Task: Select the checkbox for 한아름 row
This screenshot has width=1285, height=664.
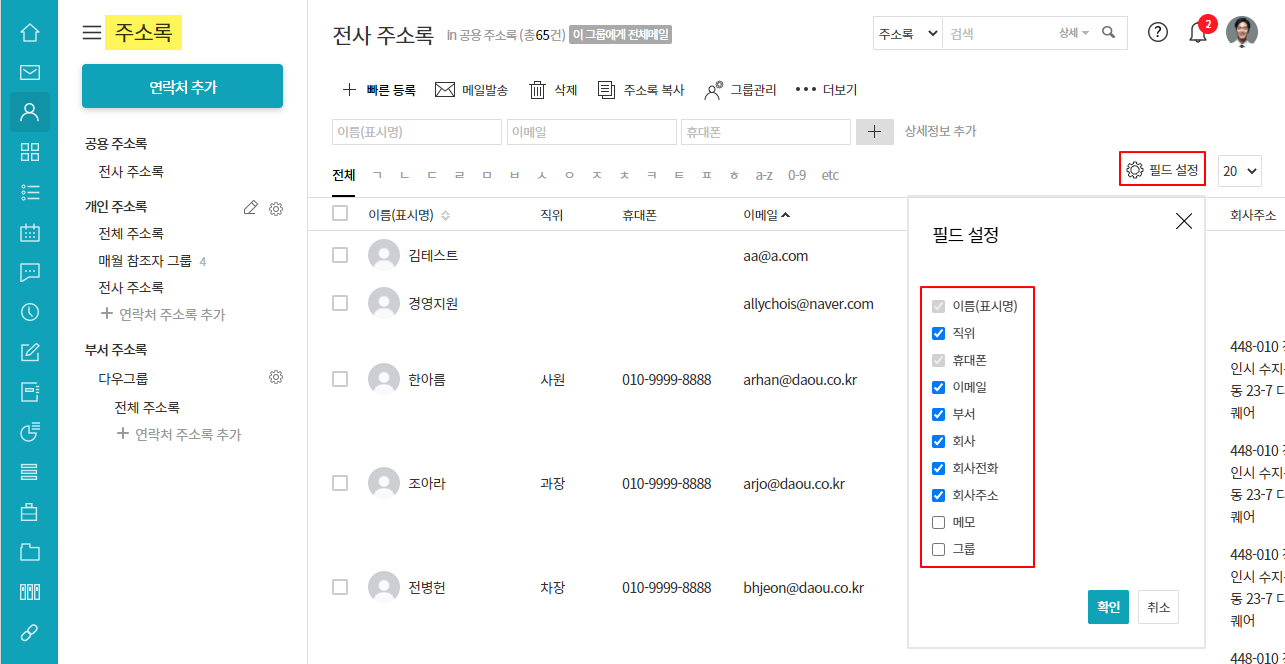Action: (x=340, y=379)
